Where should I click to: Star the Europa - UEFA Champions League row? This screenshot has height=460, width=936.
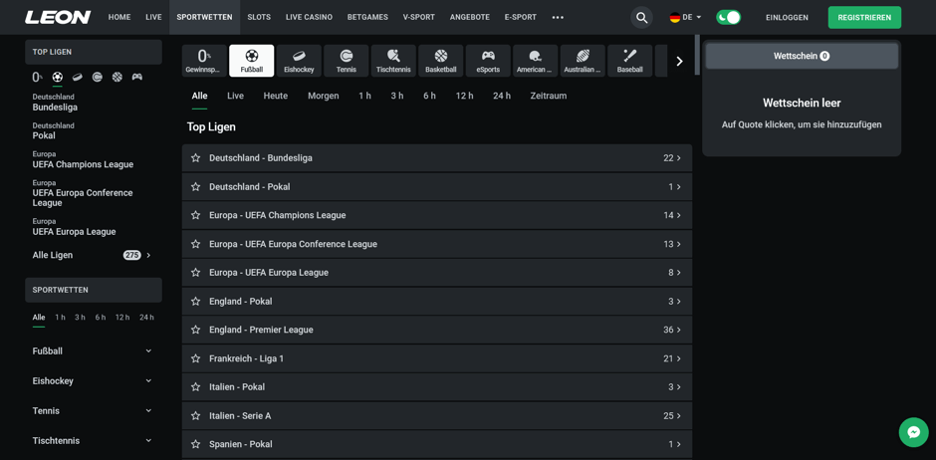(x=195, y=215)
